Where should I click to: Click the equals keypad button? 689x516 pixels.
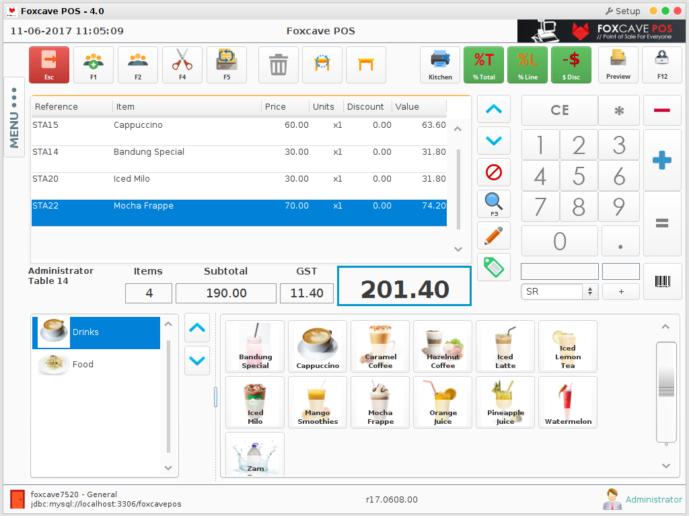(x=662, y=224)
